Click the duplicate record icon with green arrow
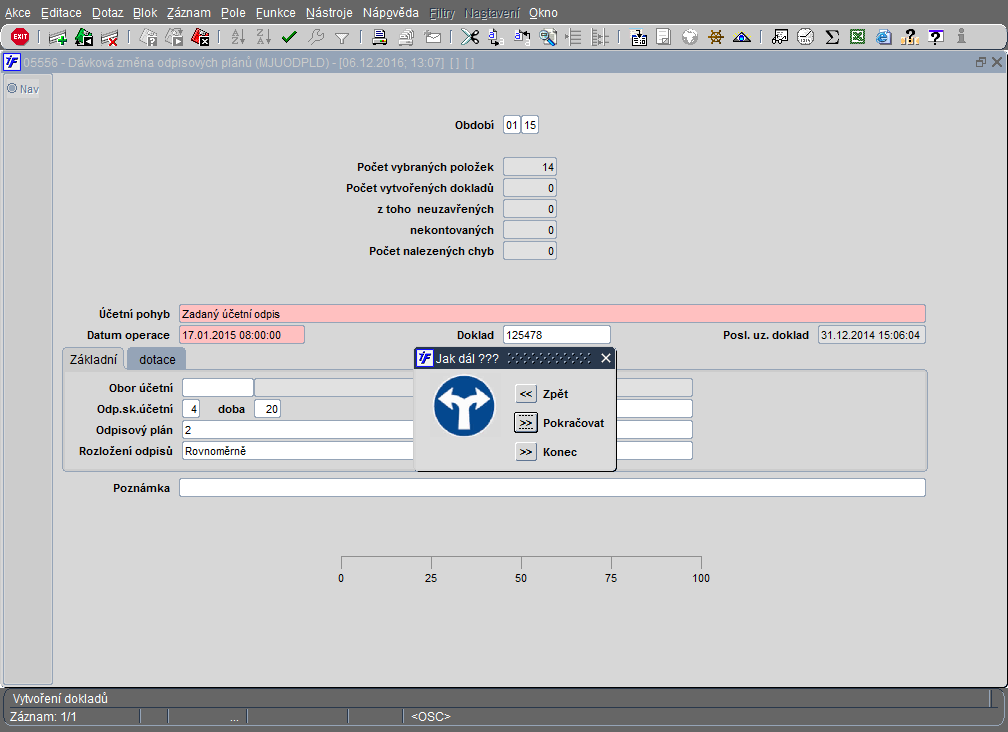This screenshot has height=732, width=1008. click(84, 37)
